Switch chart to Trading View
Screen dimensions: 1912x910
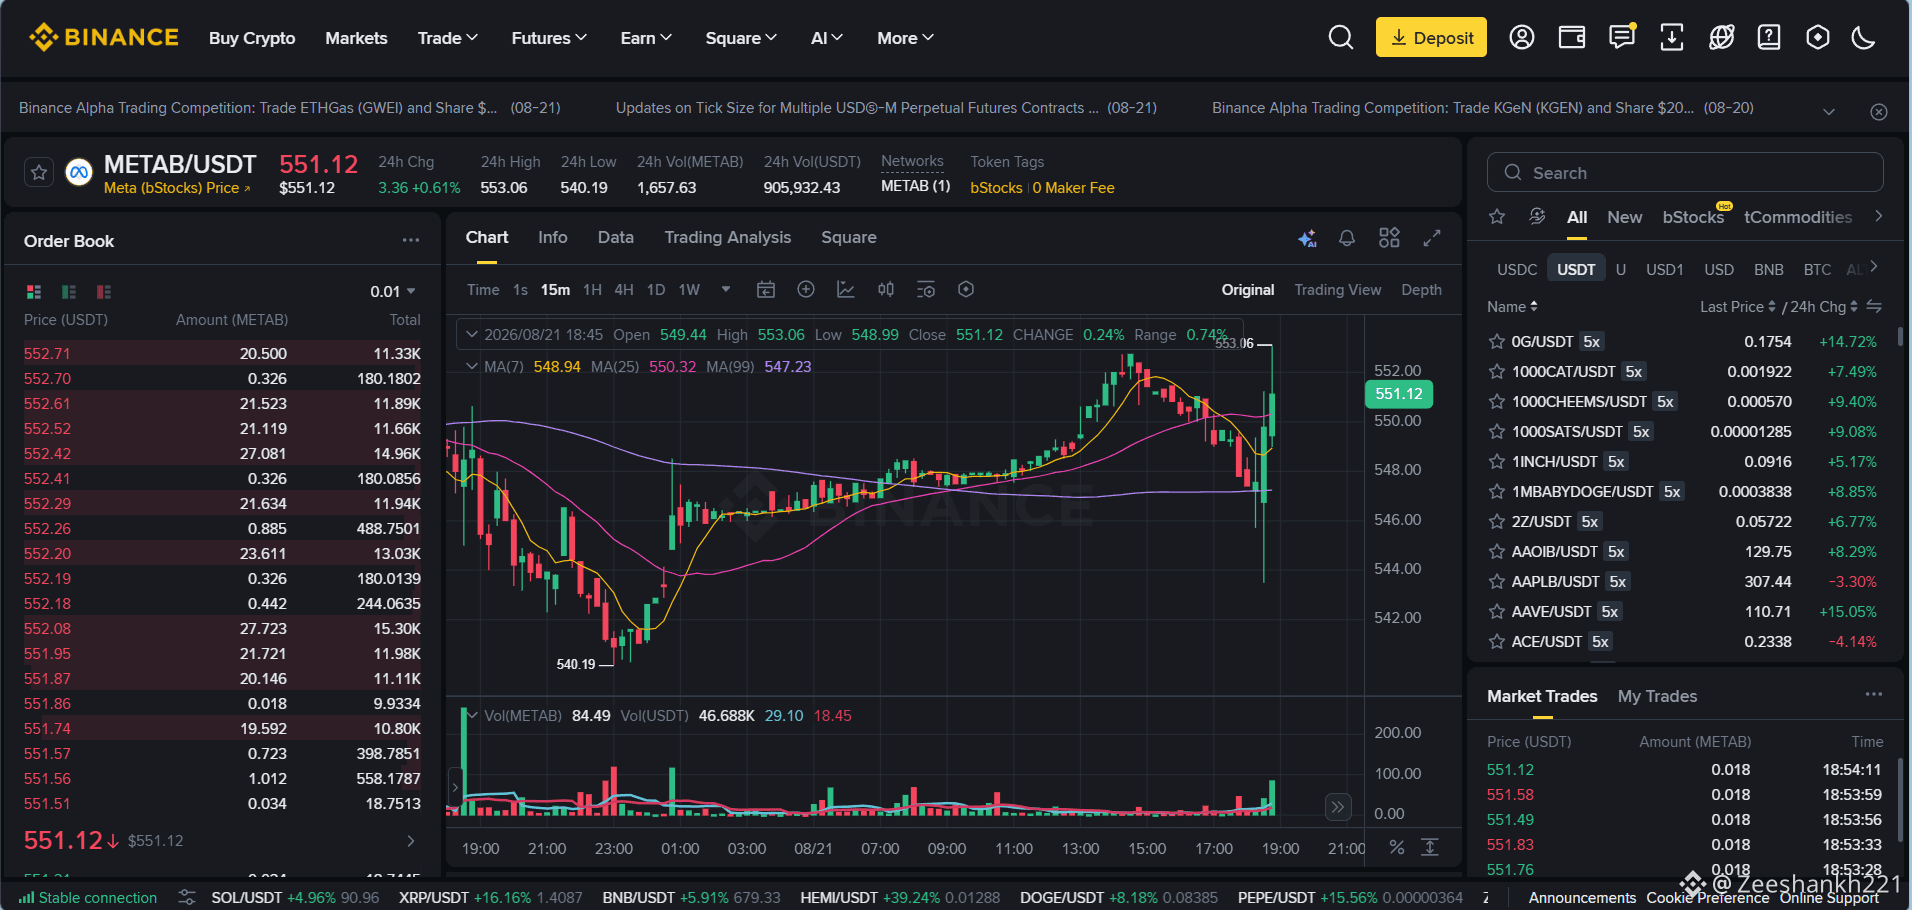pyautogui.click(x=1337, y=290)
